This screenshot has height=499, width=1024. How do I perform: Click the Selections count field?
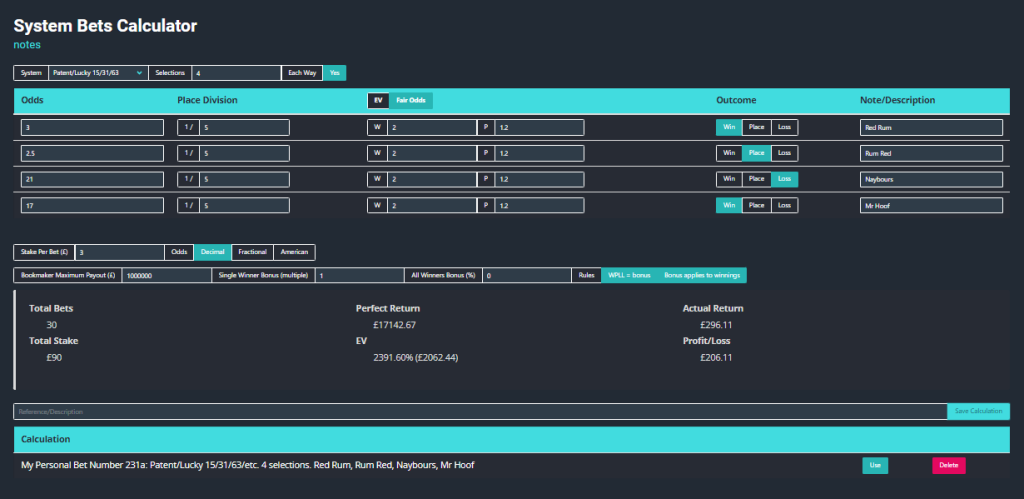[x=236, y=73]
